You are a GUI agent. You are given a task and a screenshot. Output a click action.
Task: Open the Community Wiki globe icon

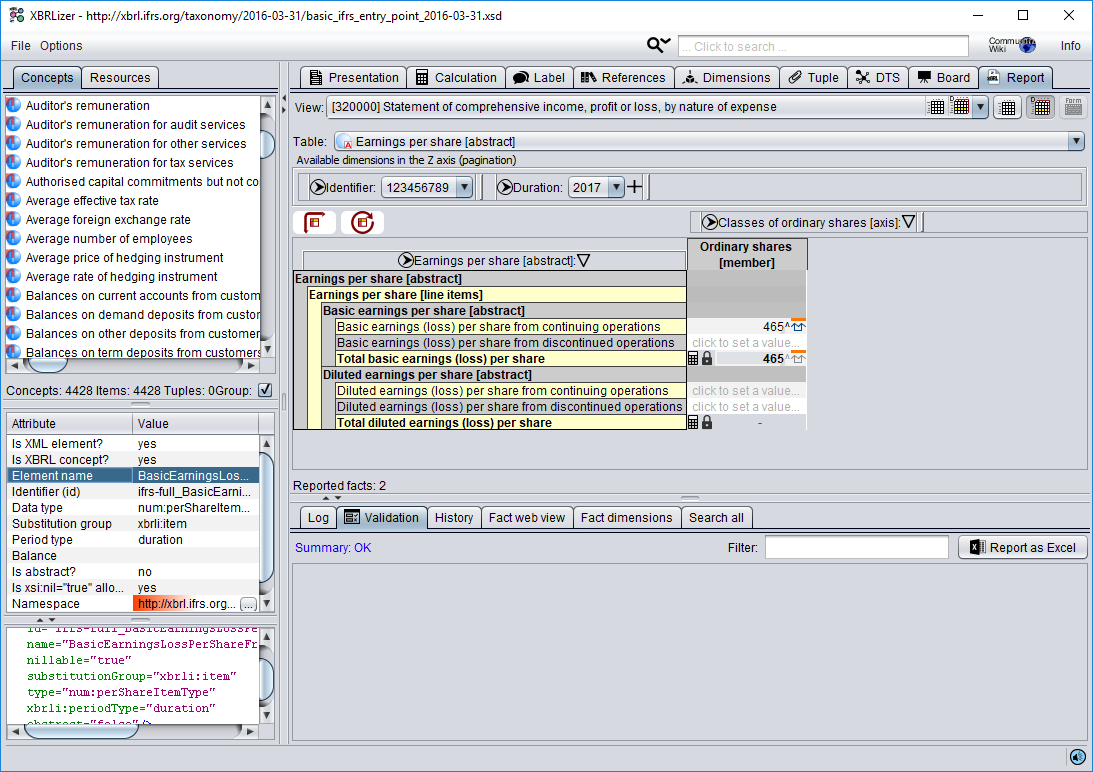tap(1027, 45)
